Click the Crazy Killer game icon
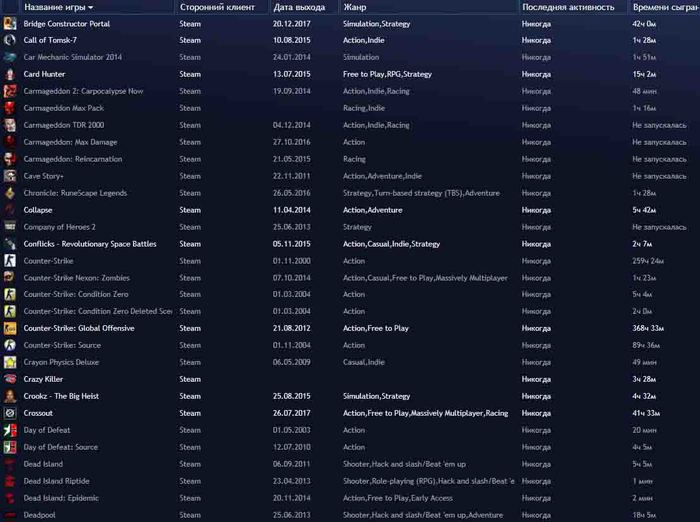This screenshot has width=700, height=522. 10,379
